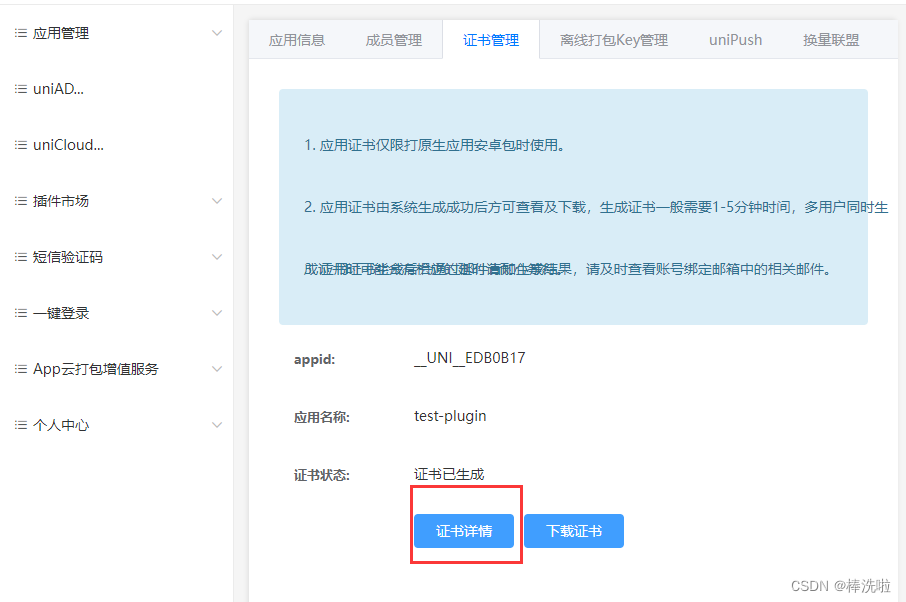Click the list icon beside 插件市场

pyautogui.click(x=20, y=201)
